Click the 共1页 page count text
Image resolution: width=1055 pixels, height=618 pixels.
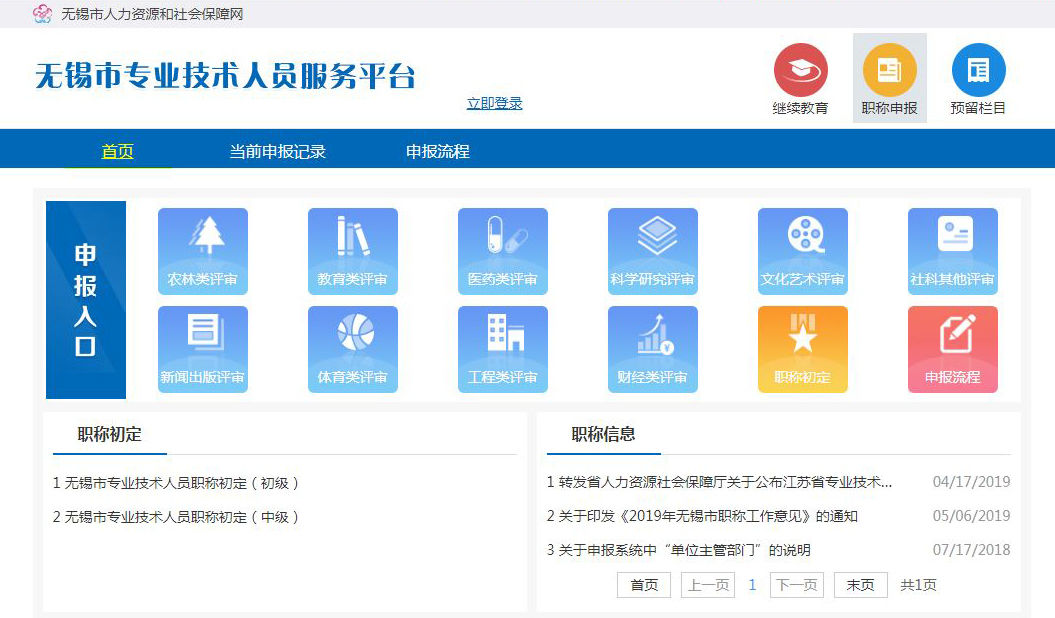pos(918,585)
